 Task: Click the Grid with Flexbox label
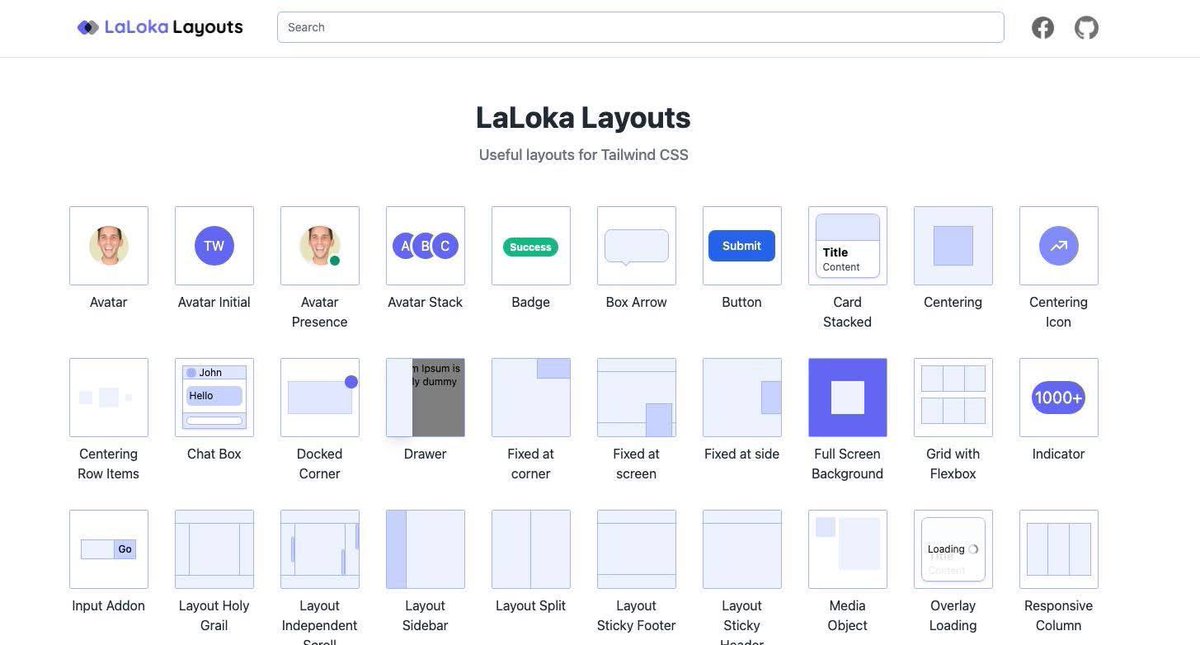(x=953, y=464)
